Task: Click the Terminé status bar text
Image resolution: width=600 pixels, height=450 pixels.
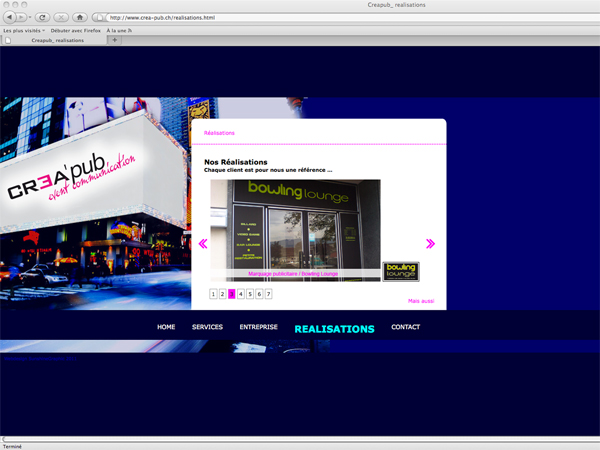Action: click(12, 447)
